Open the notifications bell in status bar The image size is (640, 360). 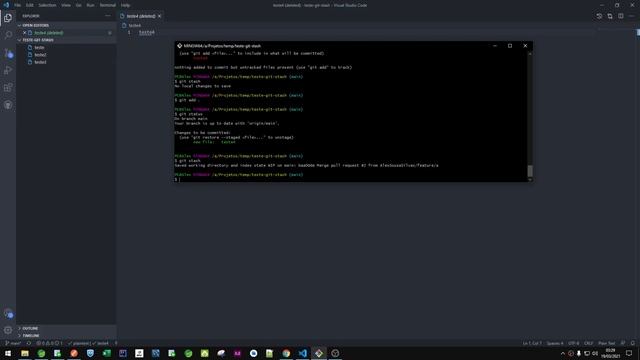coord(633,343)
